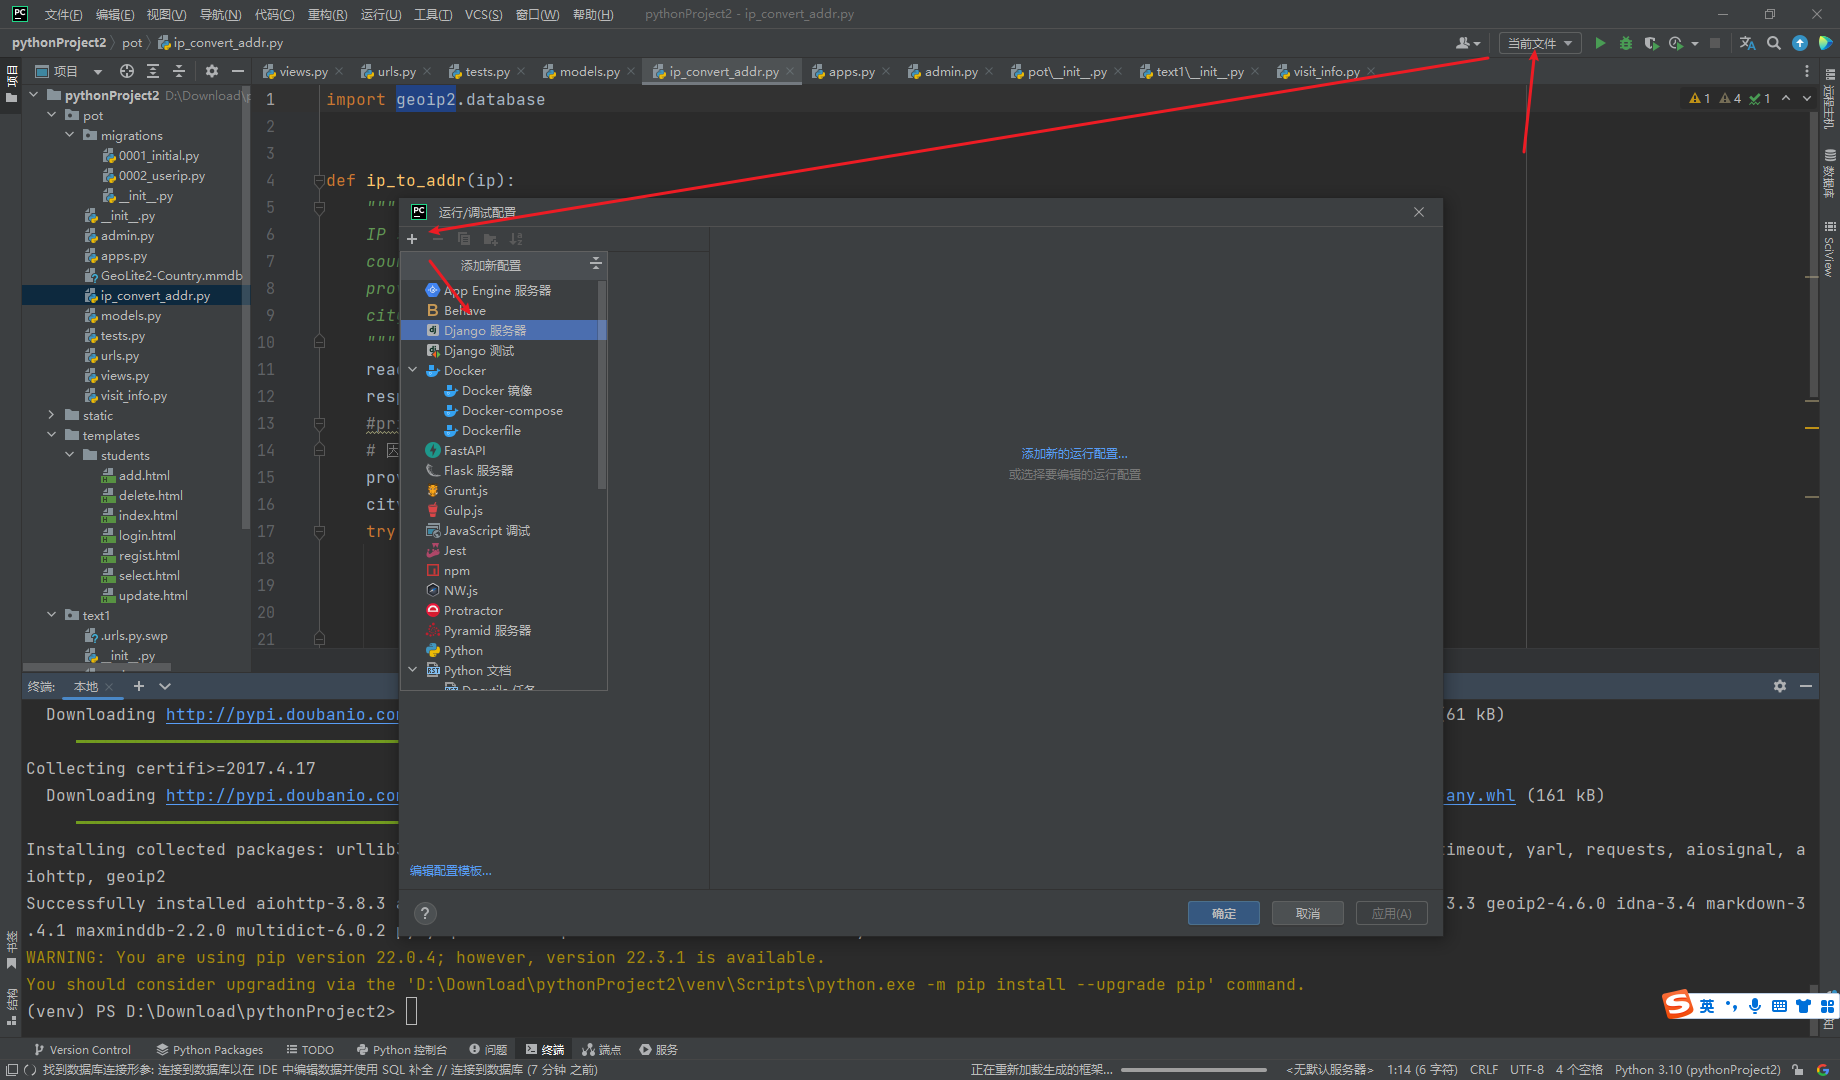
Task: Click the help question mark button
Action: pyautogui.click(x=425, y=913)
